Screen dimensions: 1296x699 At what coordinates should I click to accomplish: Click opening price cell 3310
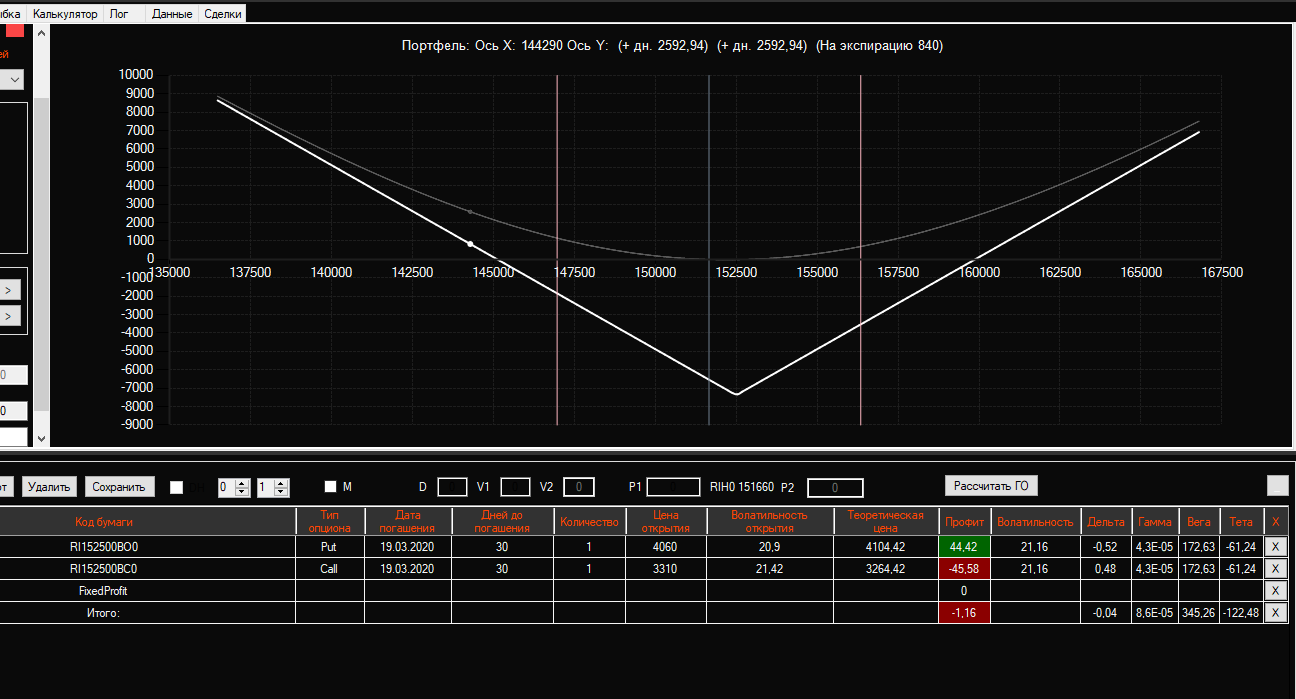click(665, 568)
